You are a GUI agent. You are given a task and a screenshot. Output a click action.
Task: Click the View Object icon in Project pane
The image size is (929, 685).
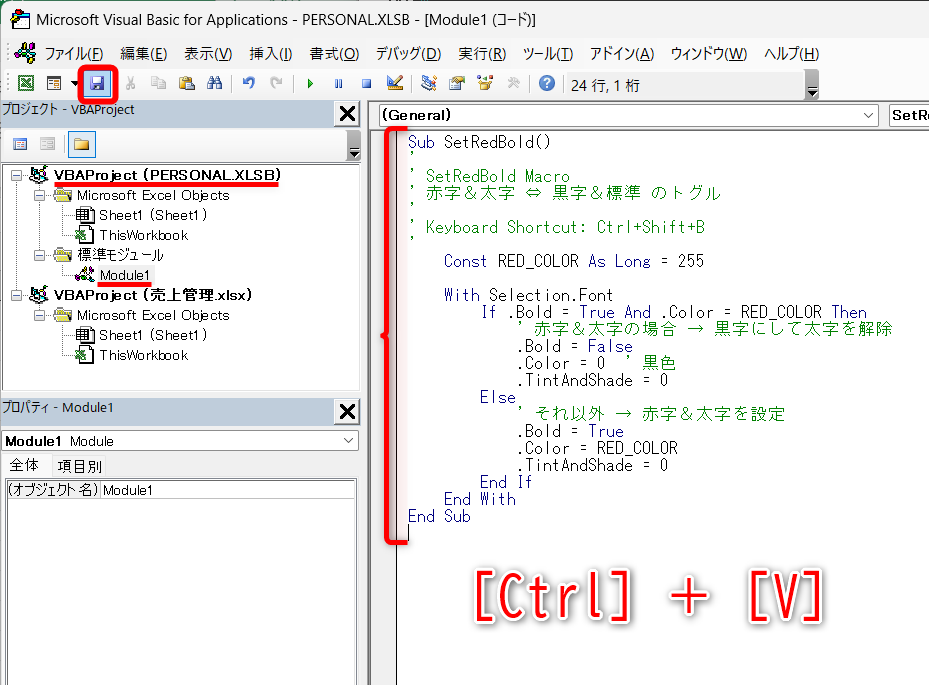(47, 144)
